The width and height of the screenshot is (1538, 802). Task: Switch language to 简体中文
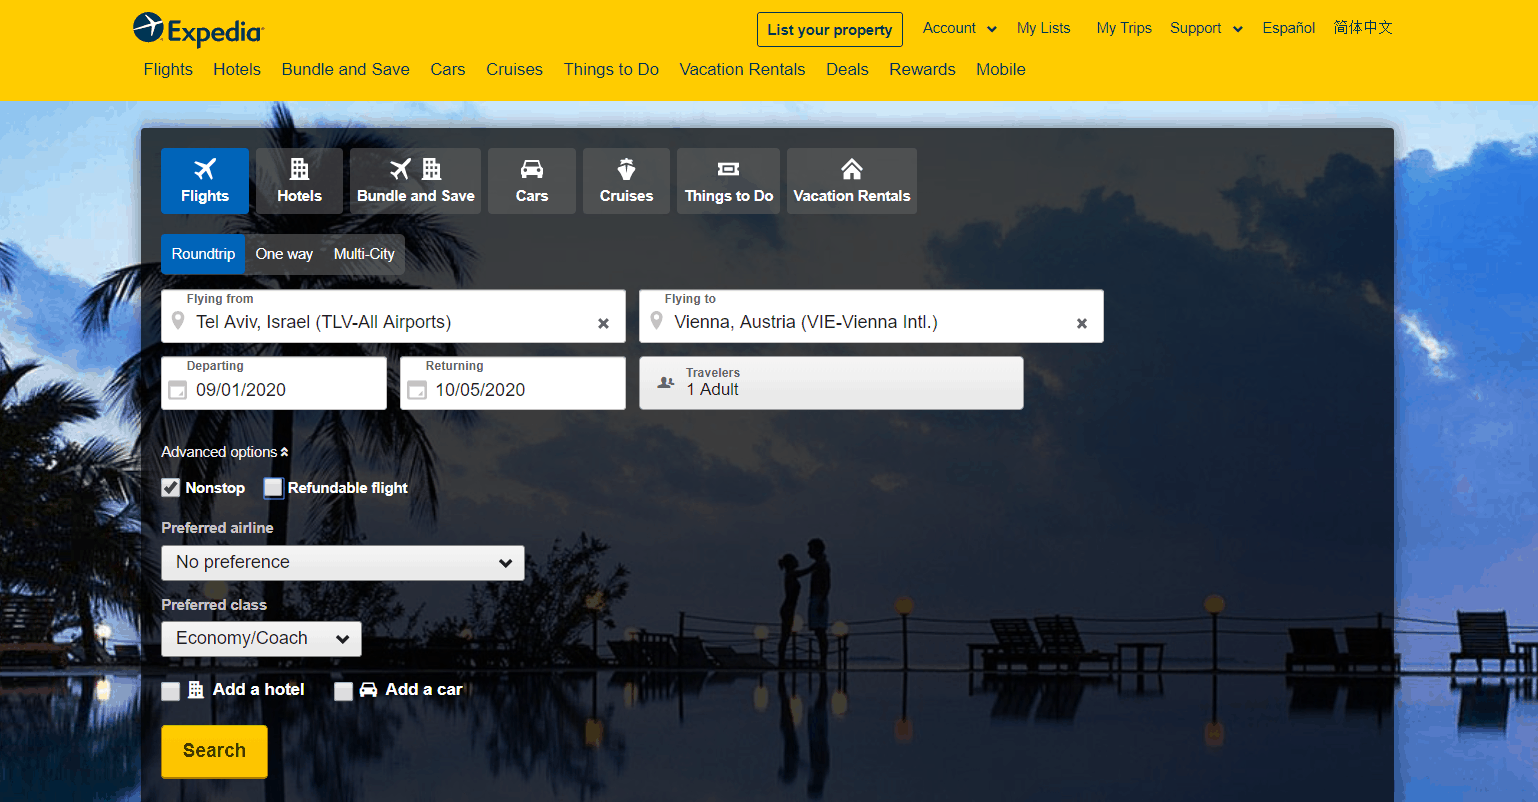(1363, 28)
